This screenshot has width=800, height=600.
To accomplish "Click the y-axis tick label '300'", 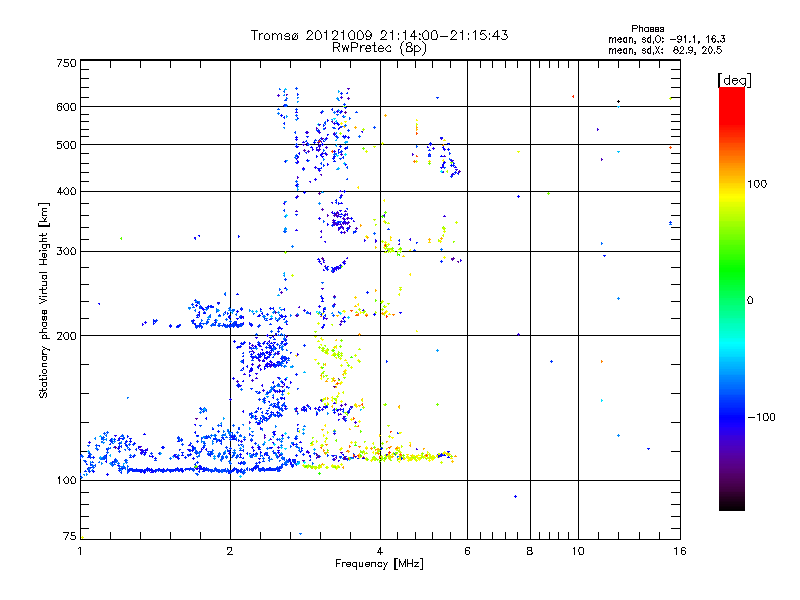I will [66, 251].
